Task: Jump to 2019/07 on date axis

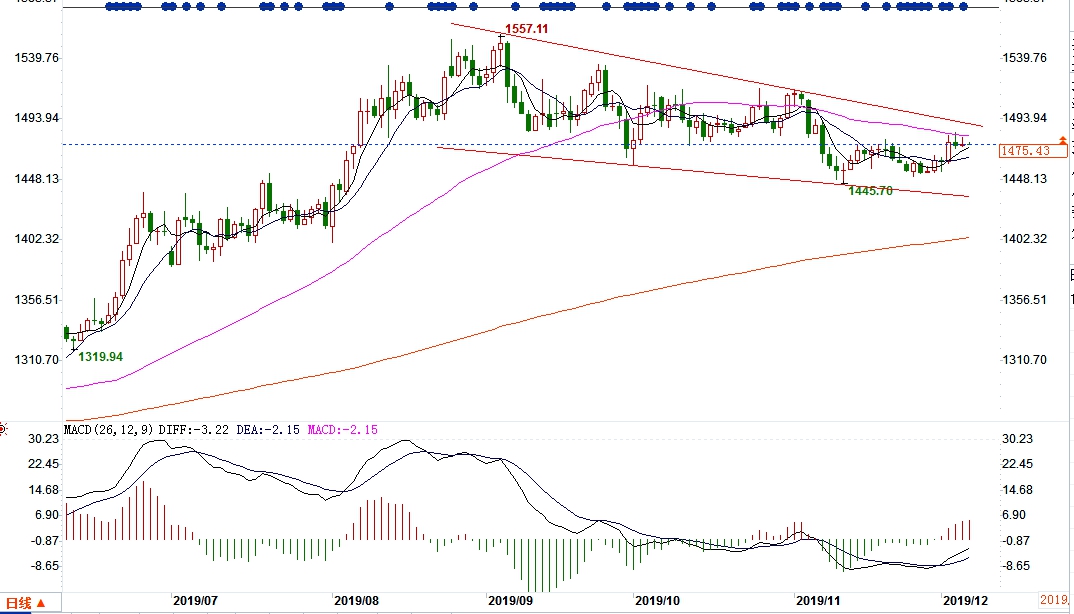Action: [x=195, y=601]
